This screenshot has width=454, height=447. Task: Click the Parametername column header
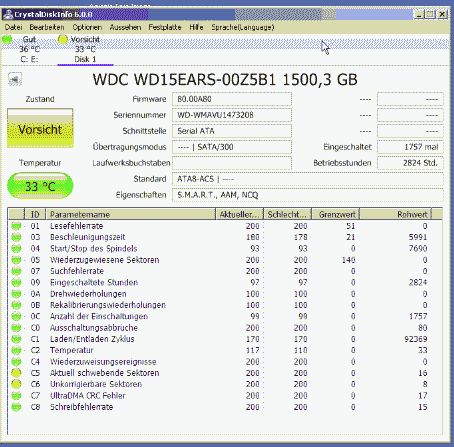(x=130, y=214)
